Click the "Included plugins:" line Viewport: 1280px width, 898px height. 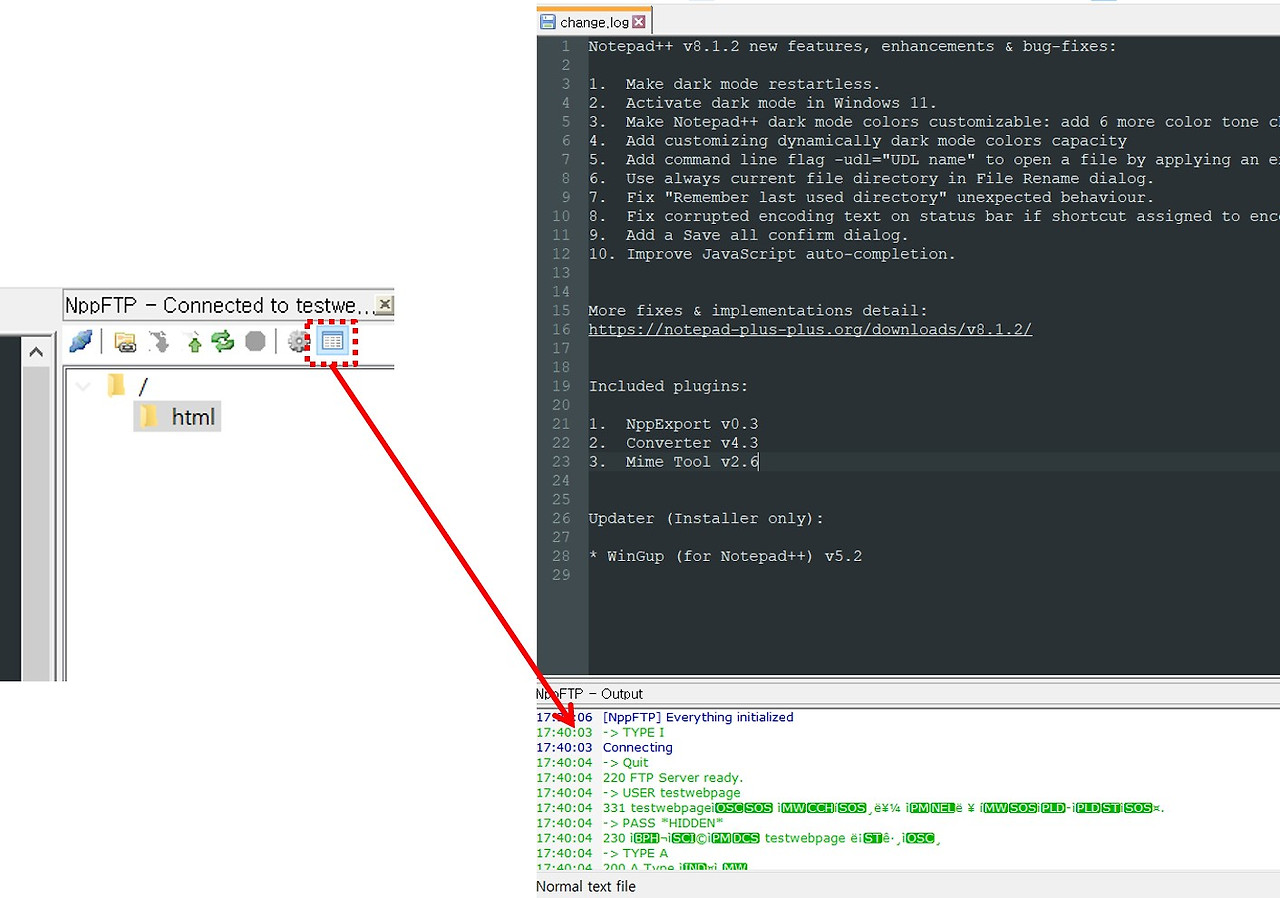(668, 387)
